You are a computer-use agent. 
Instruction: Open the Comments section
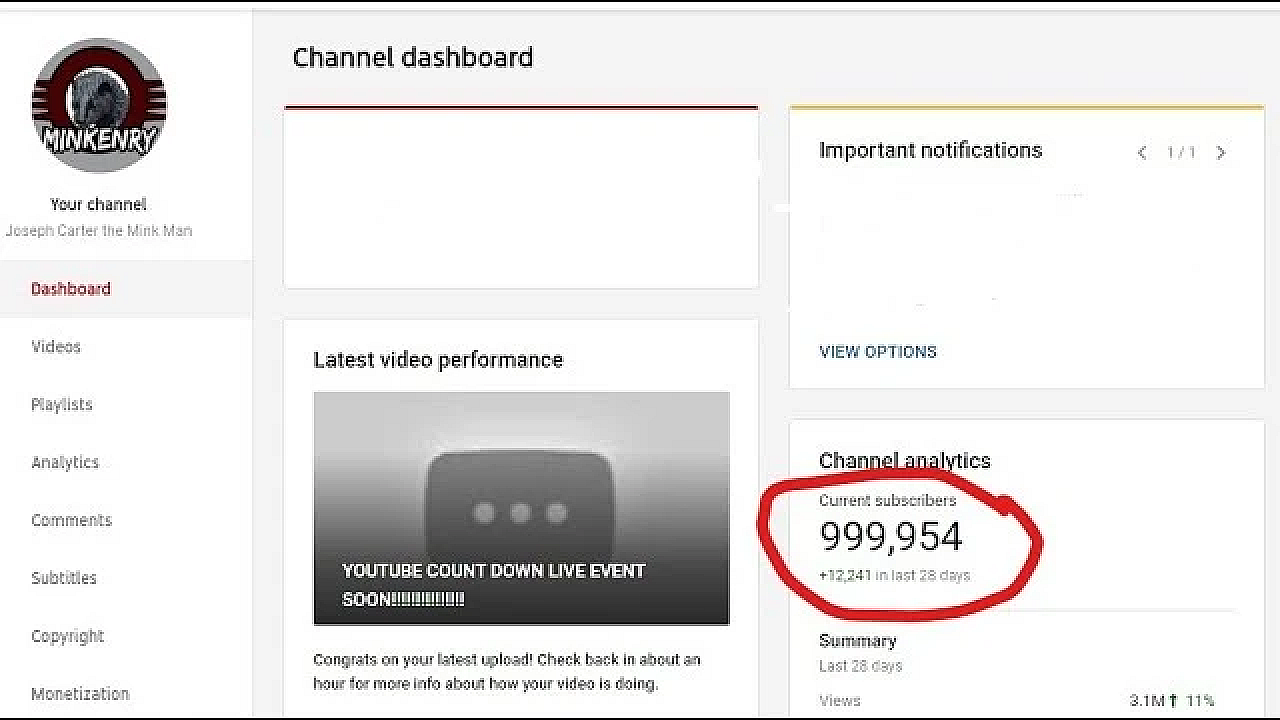point(71,520)
